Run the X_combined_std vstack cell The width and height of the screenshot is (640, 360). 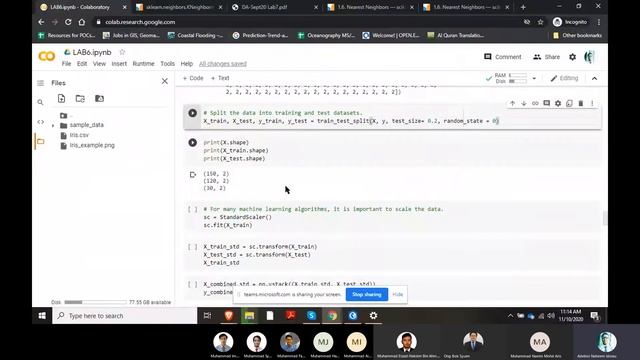point(193,284)
